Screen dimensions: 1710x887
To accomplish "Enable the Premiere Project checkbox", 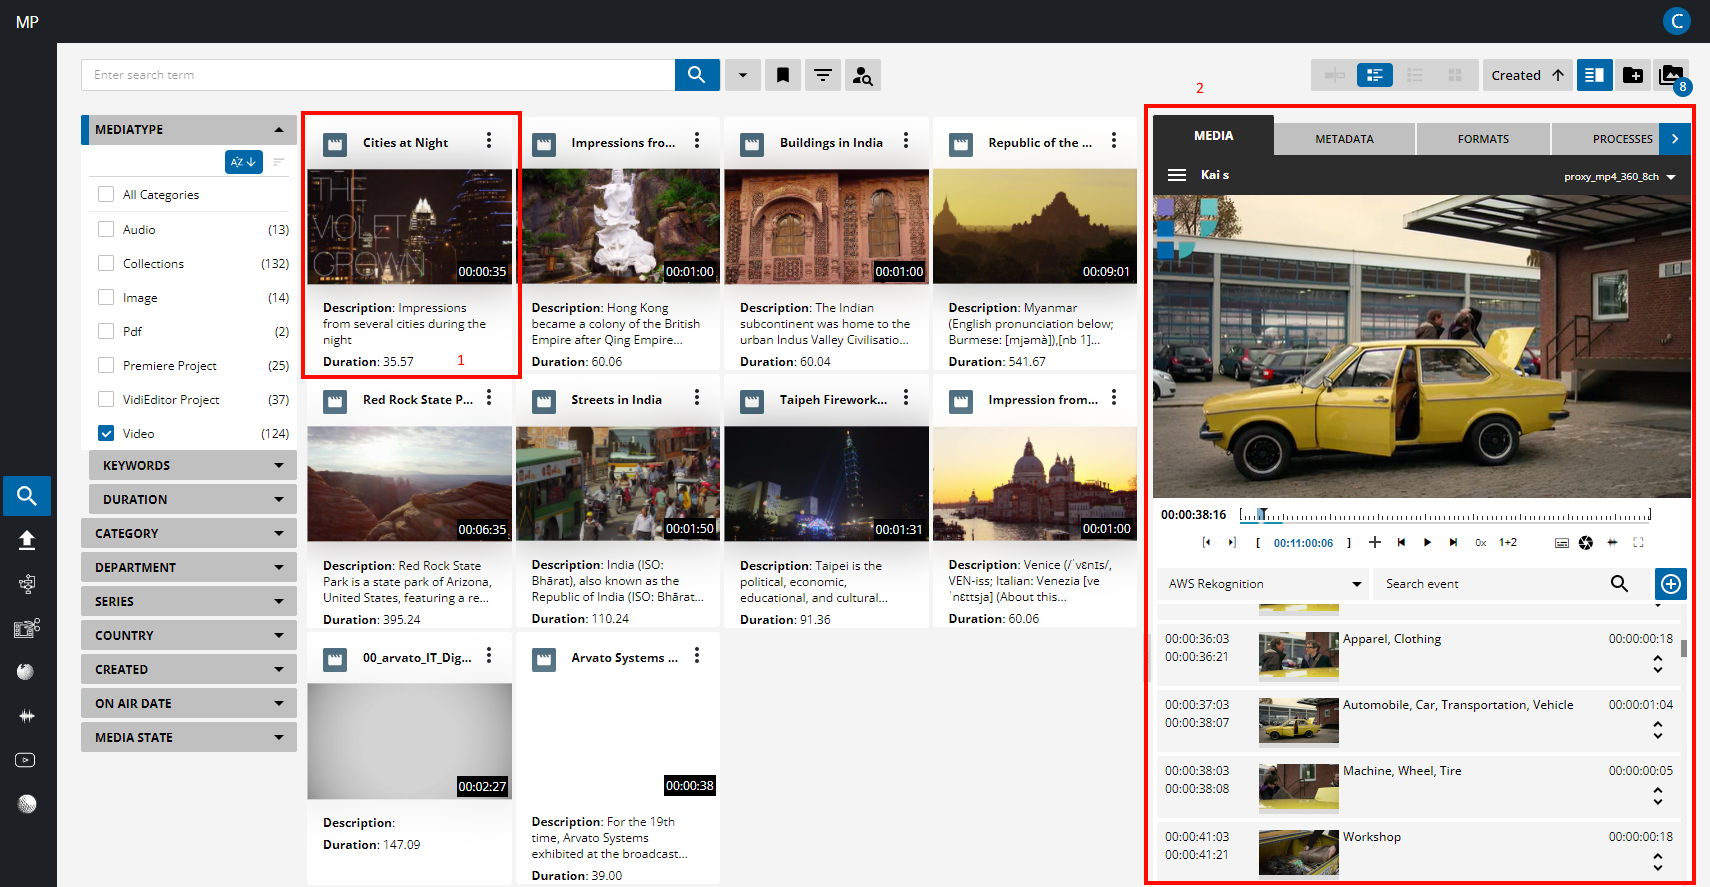I will tap(106, 365).
